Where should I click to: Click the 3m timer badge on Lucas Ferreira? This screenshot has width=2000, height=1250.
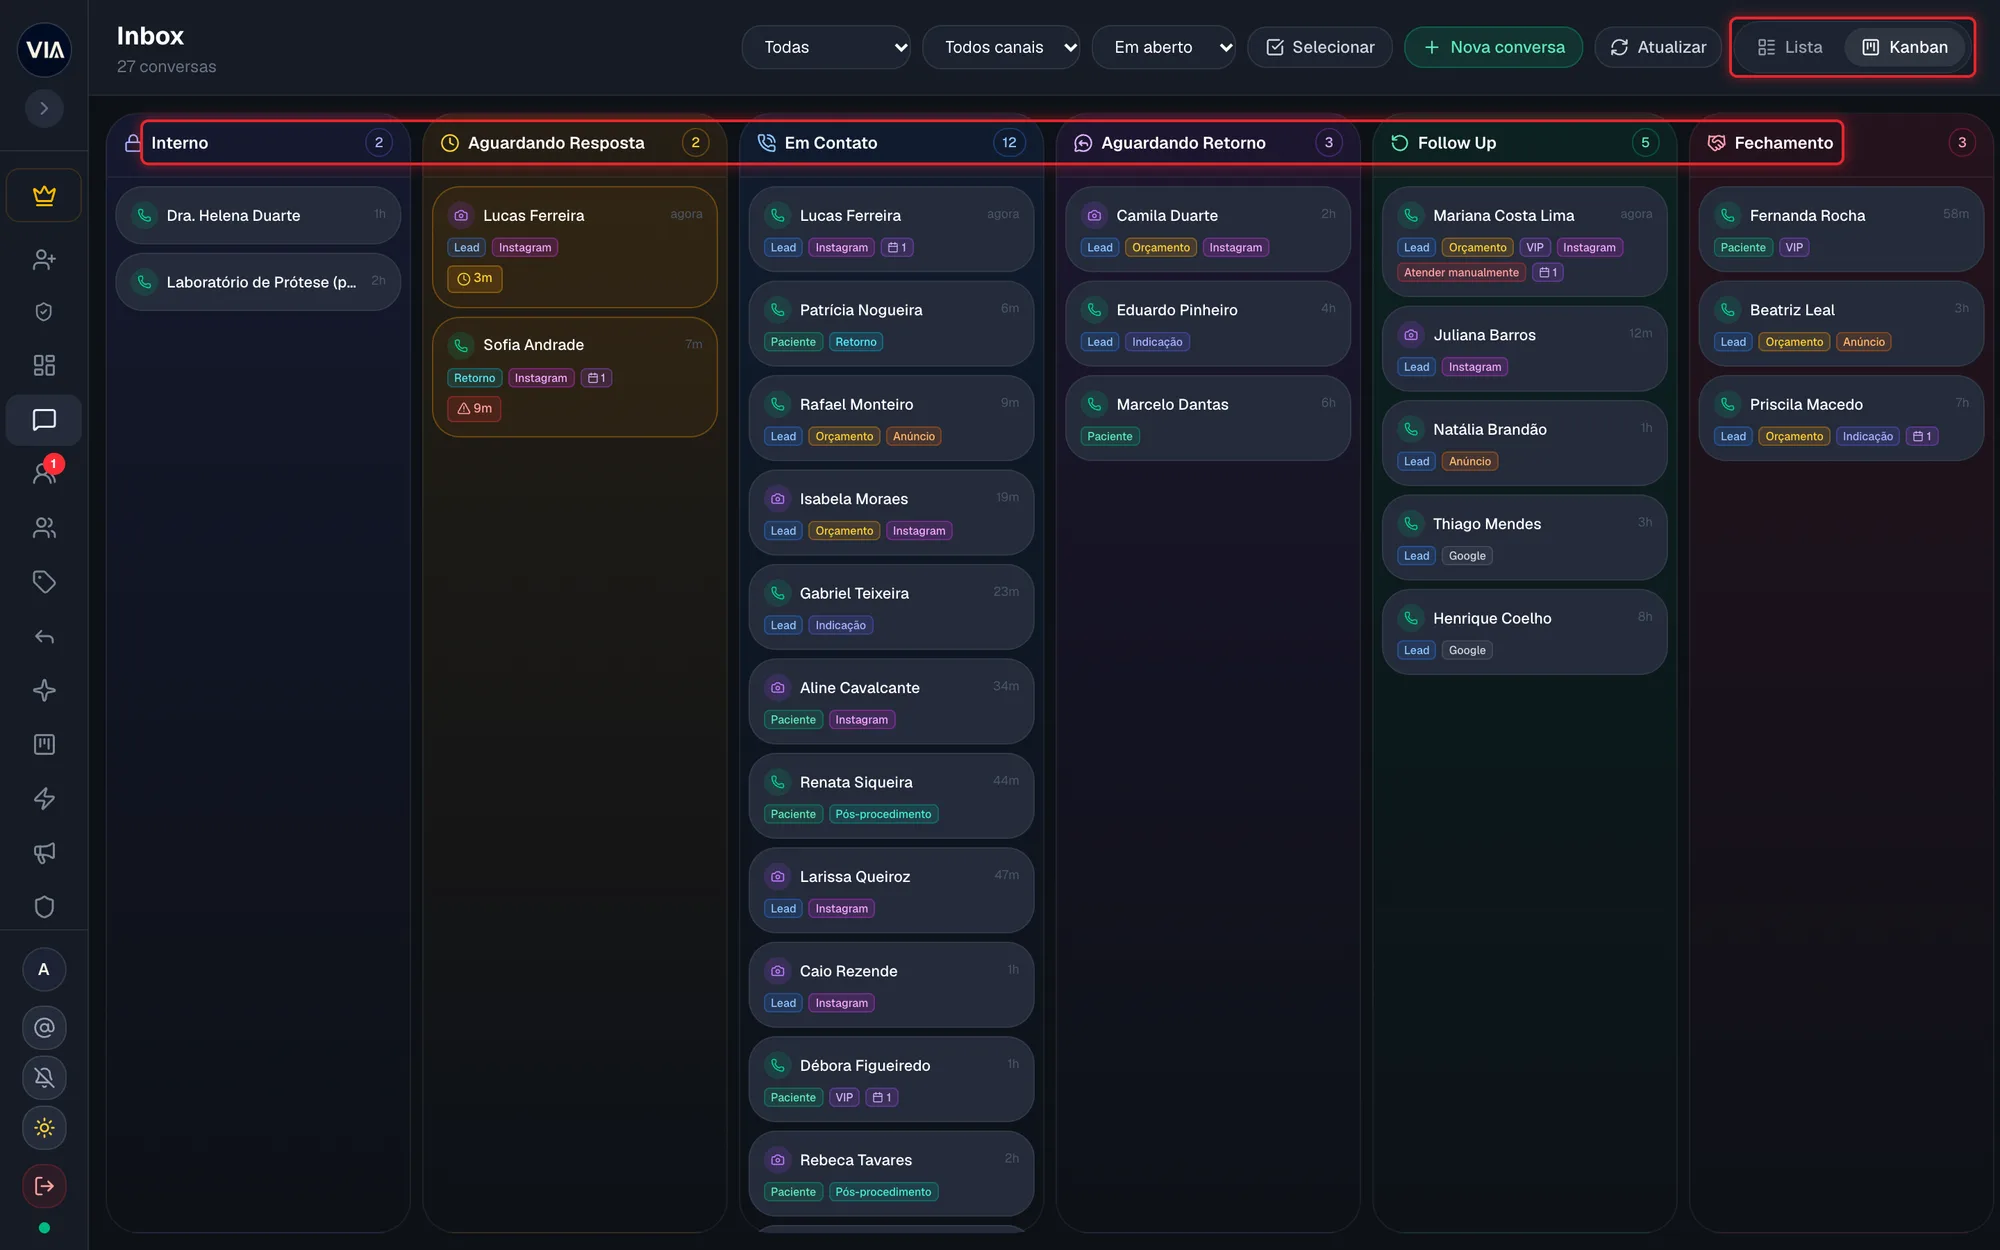tap(475, 278)
